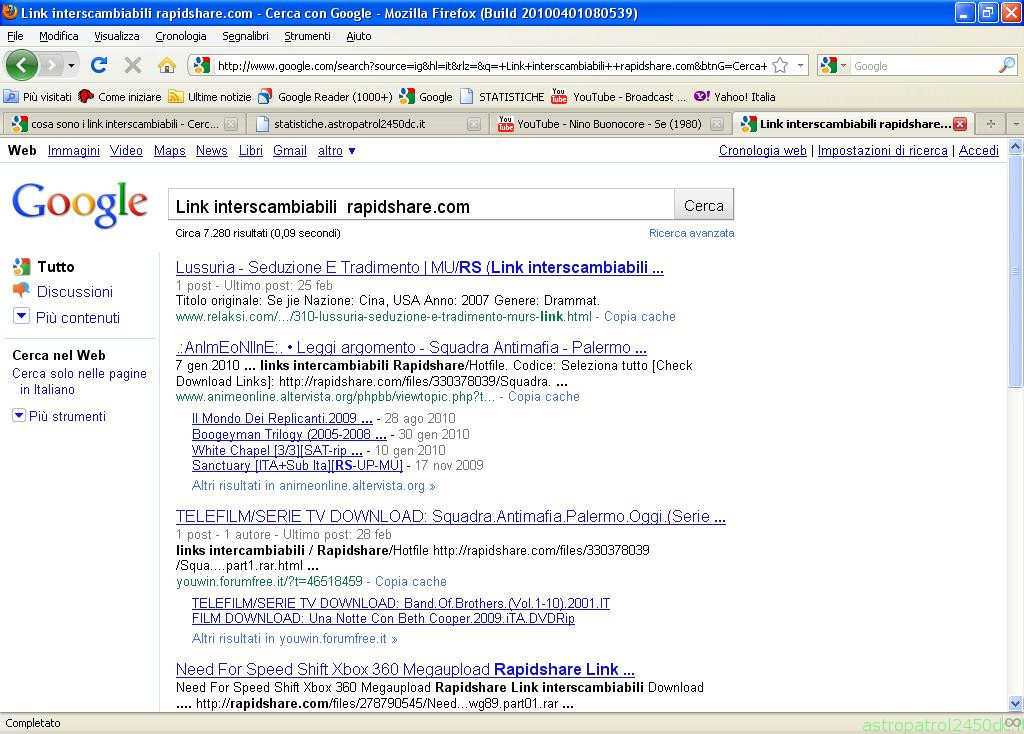
Task: Open the Modifica menu
Action: point(59,36)
